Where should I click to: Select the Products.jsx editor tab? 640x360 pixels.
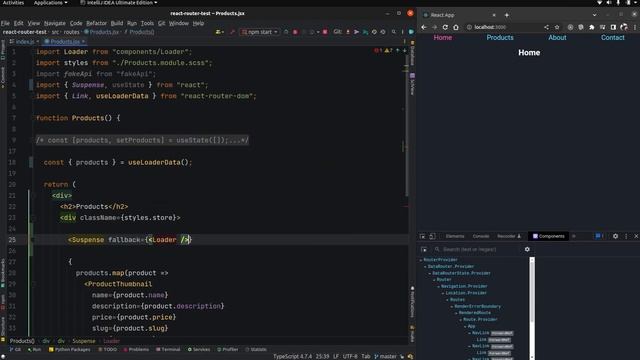click(x=64, y=42)
